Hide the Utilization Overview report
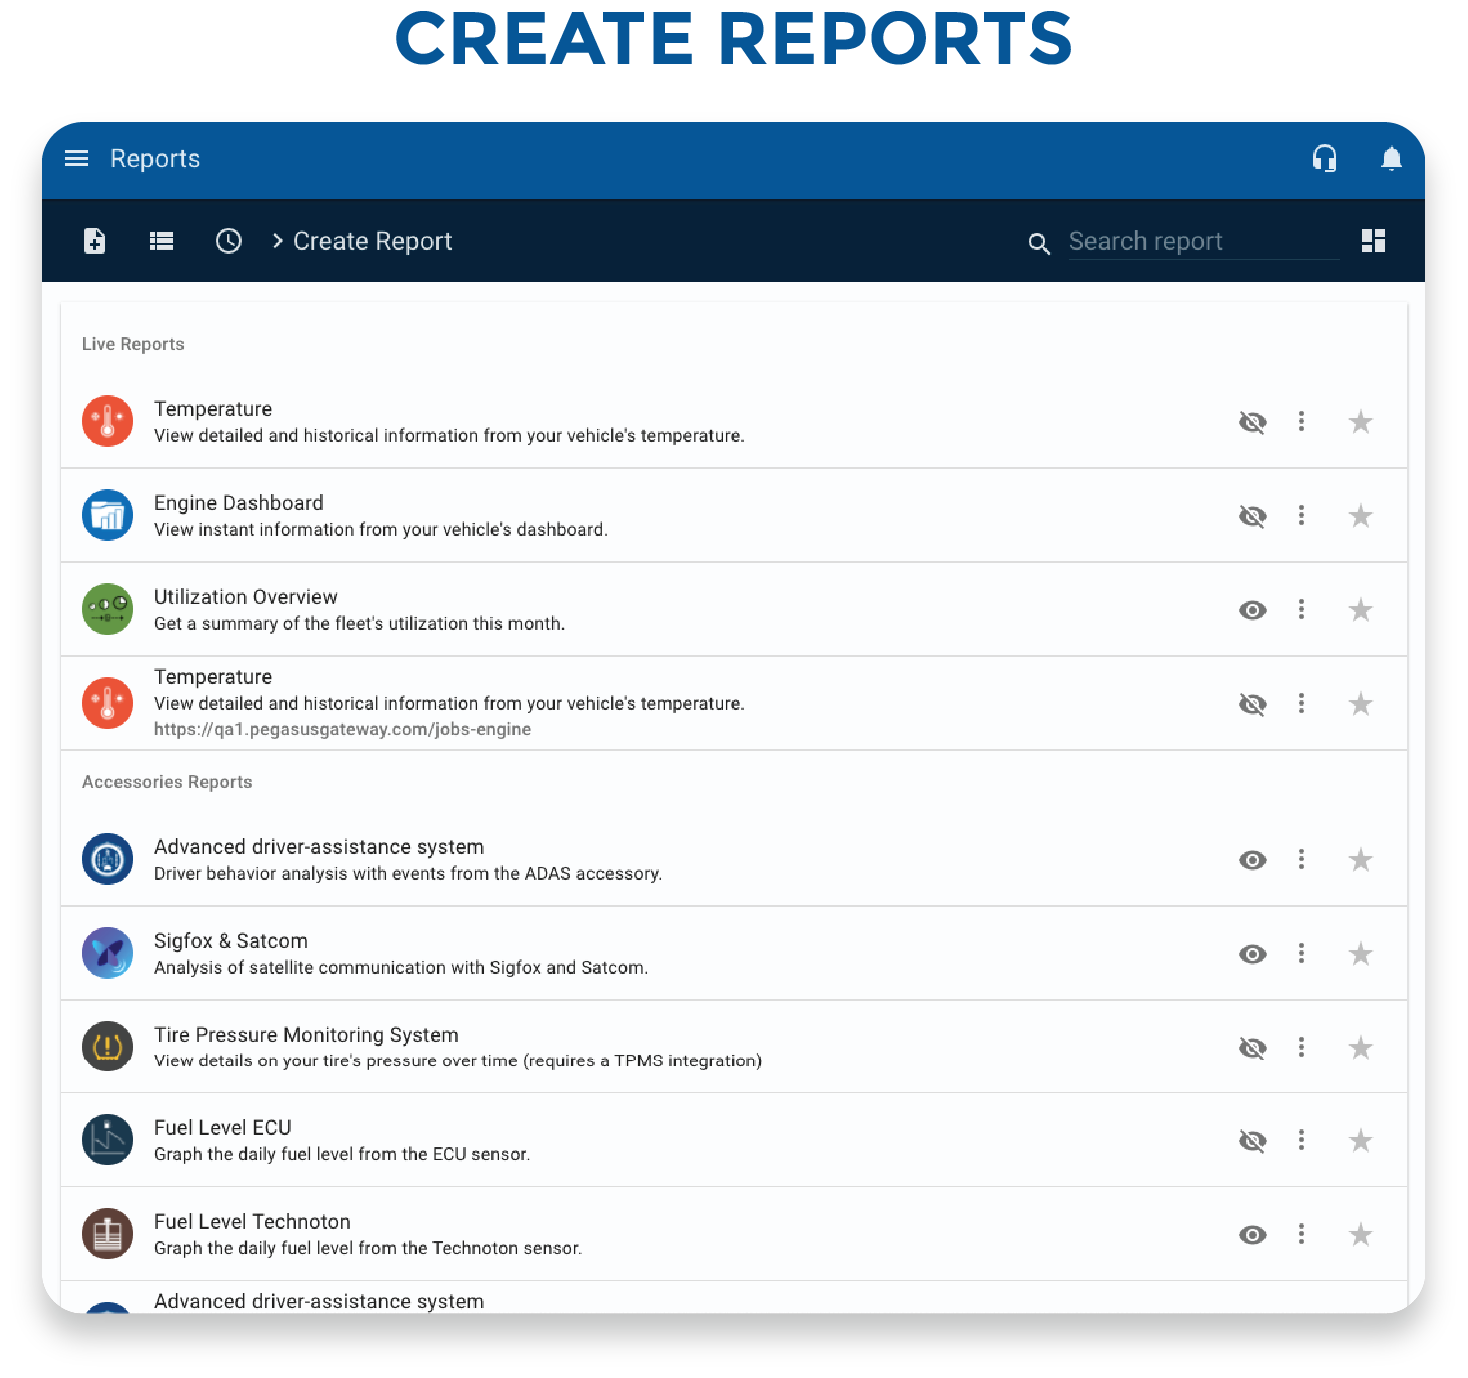 [1252, 610]
